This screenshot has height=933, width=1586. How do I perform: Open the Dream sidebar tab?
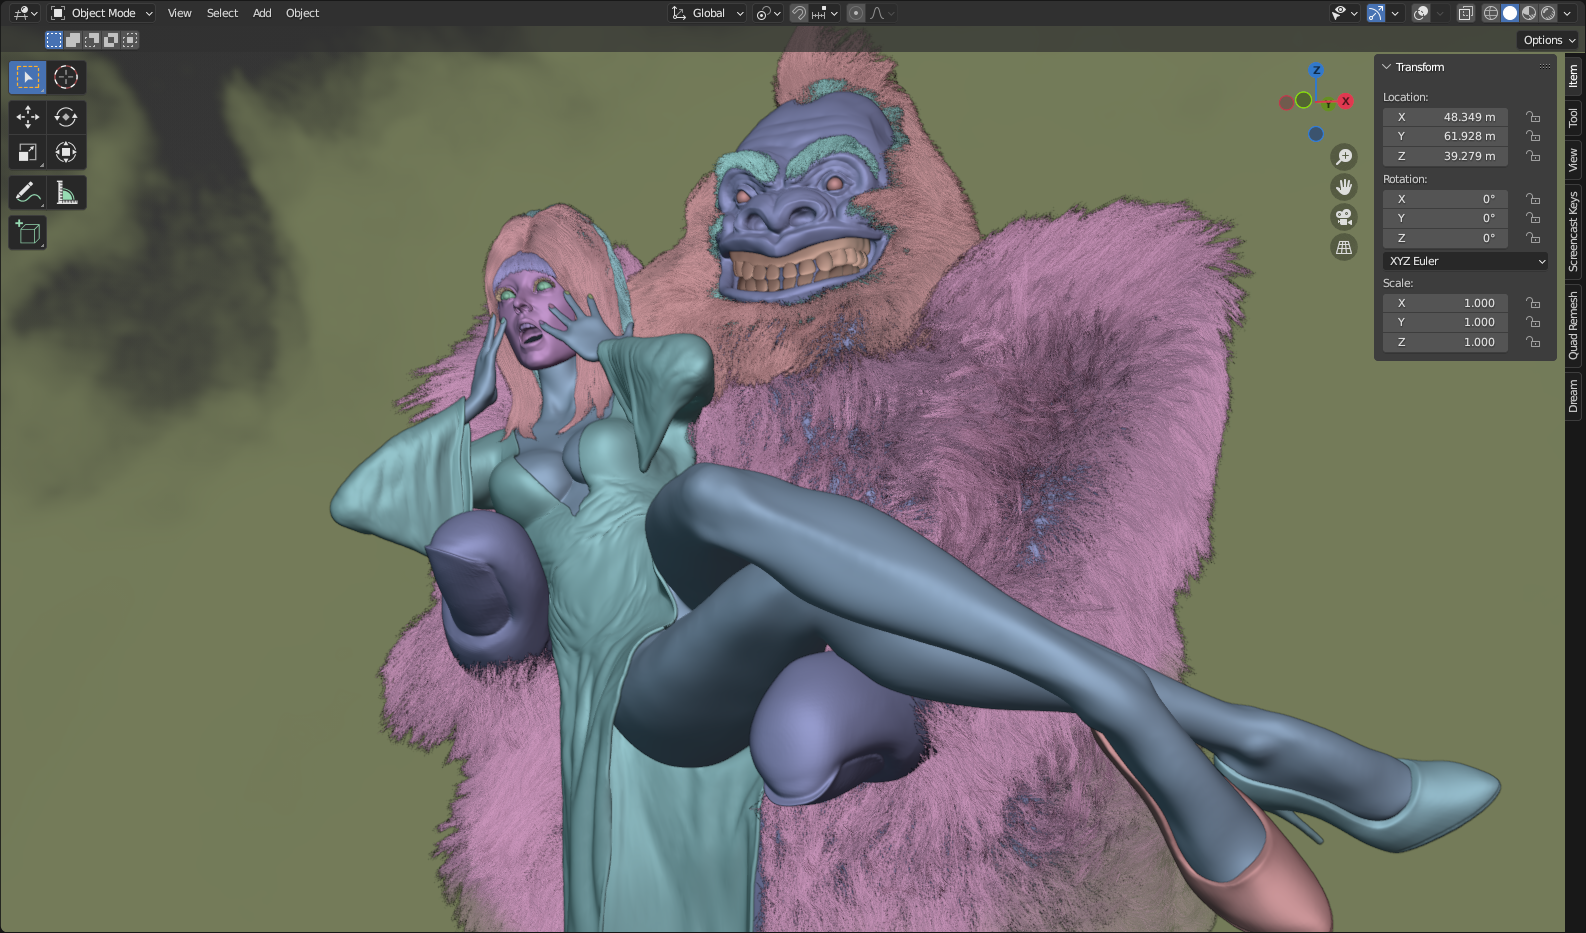click(1574, 396)
